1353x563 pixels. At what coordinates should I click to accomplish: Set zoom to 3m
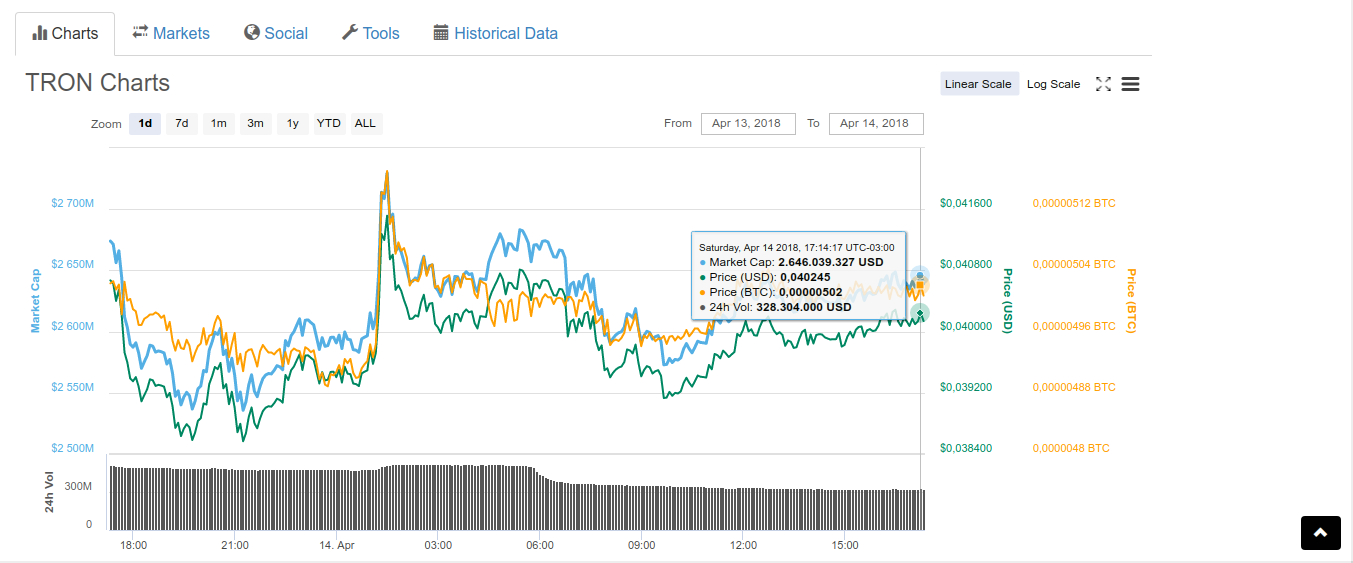pyautogui.click(x=256, y=124)
